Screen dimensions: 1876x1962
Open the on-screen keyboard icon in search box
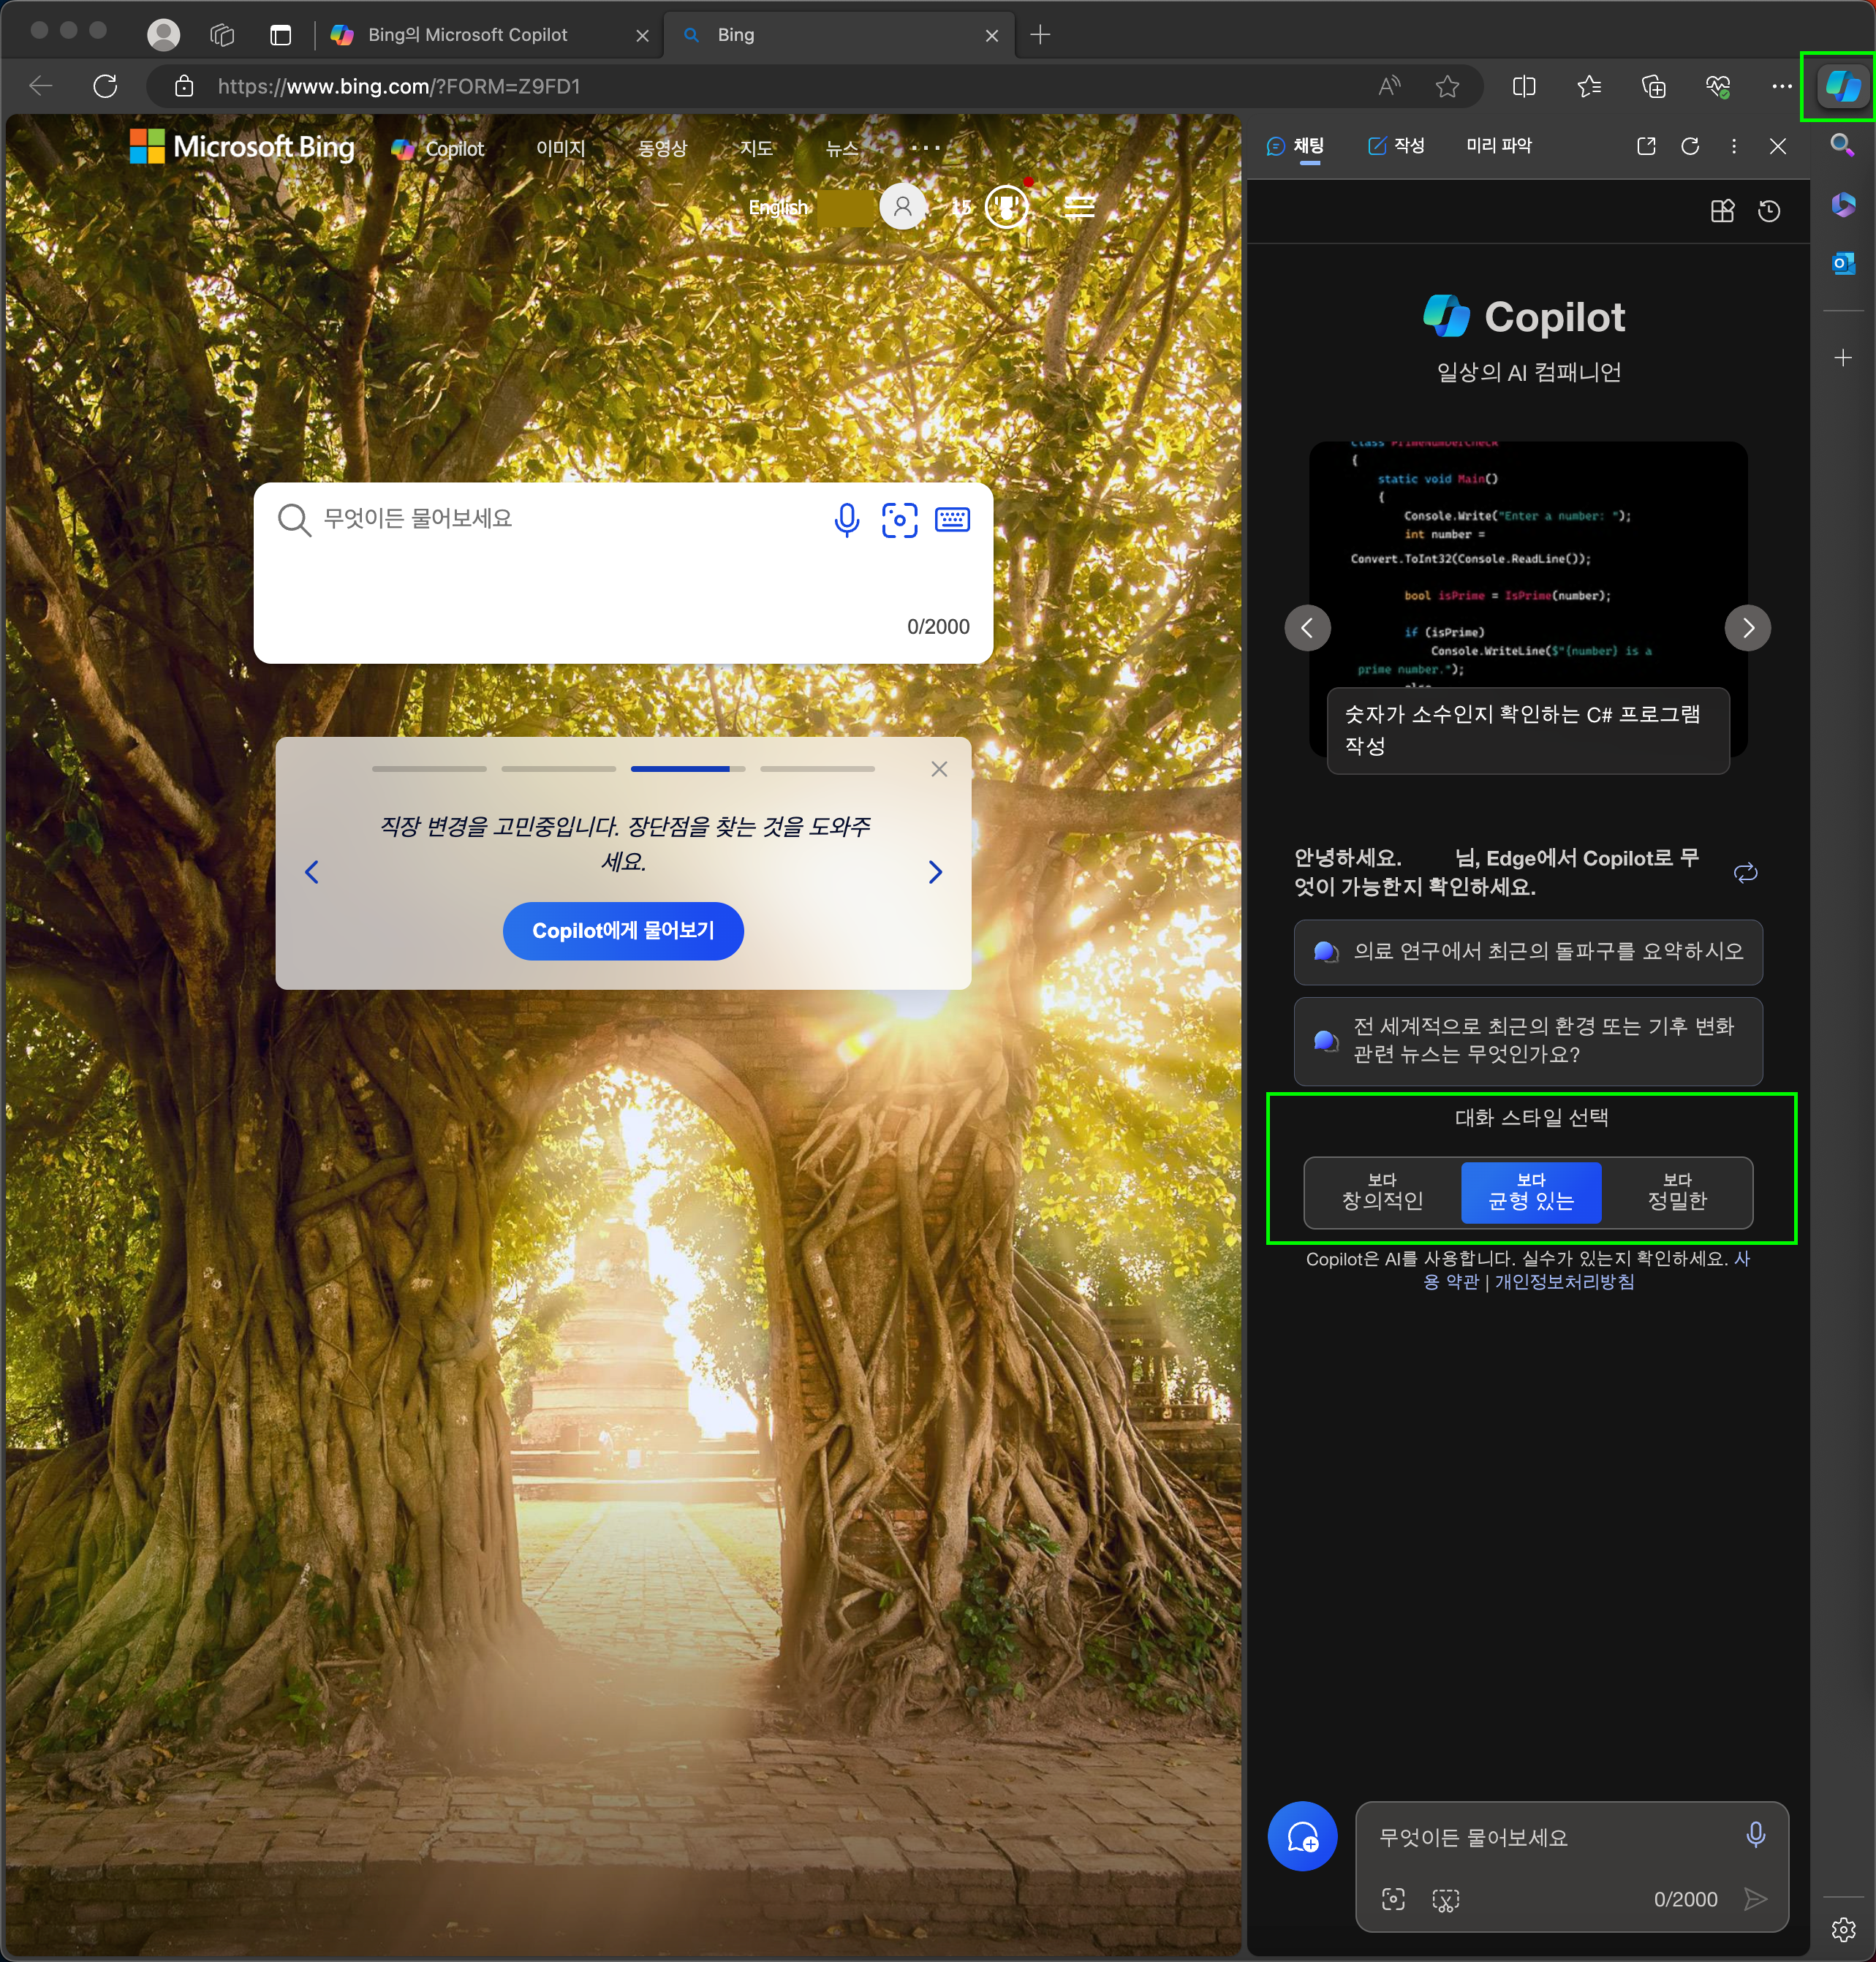(x=952, y=520)
